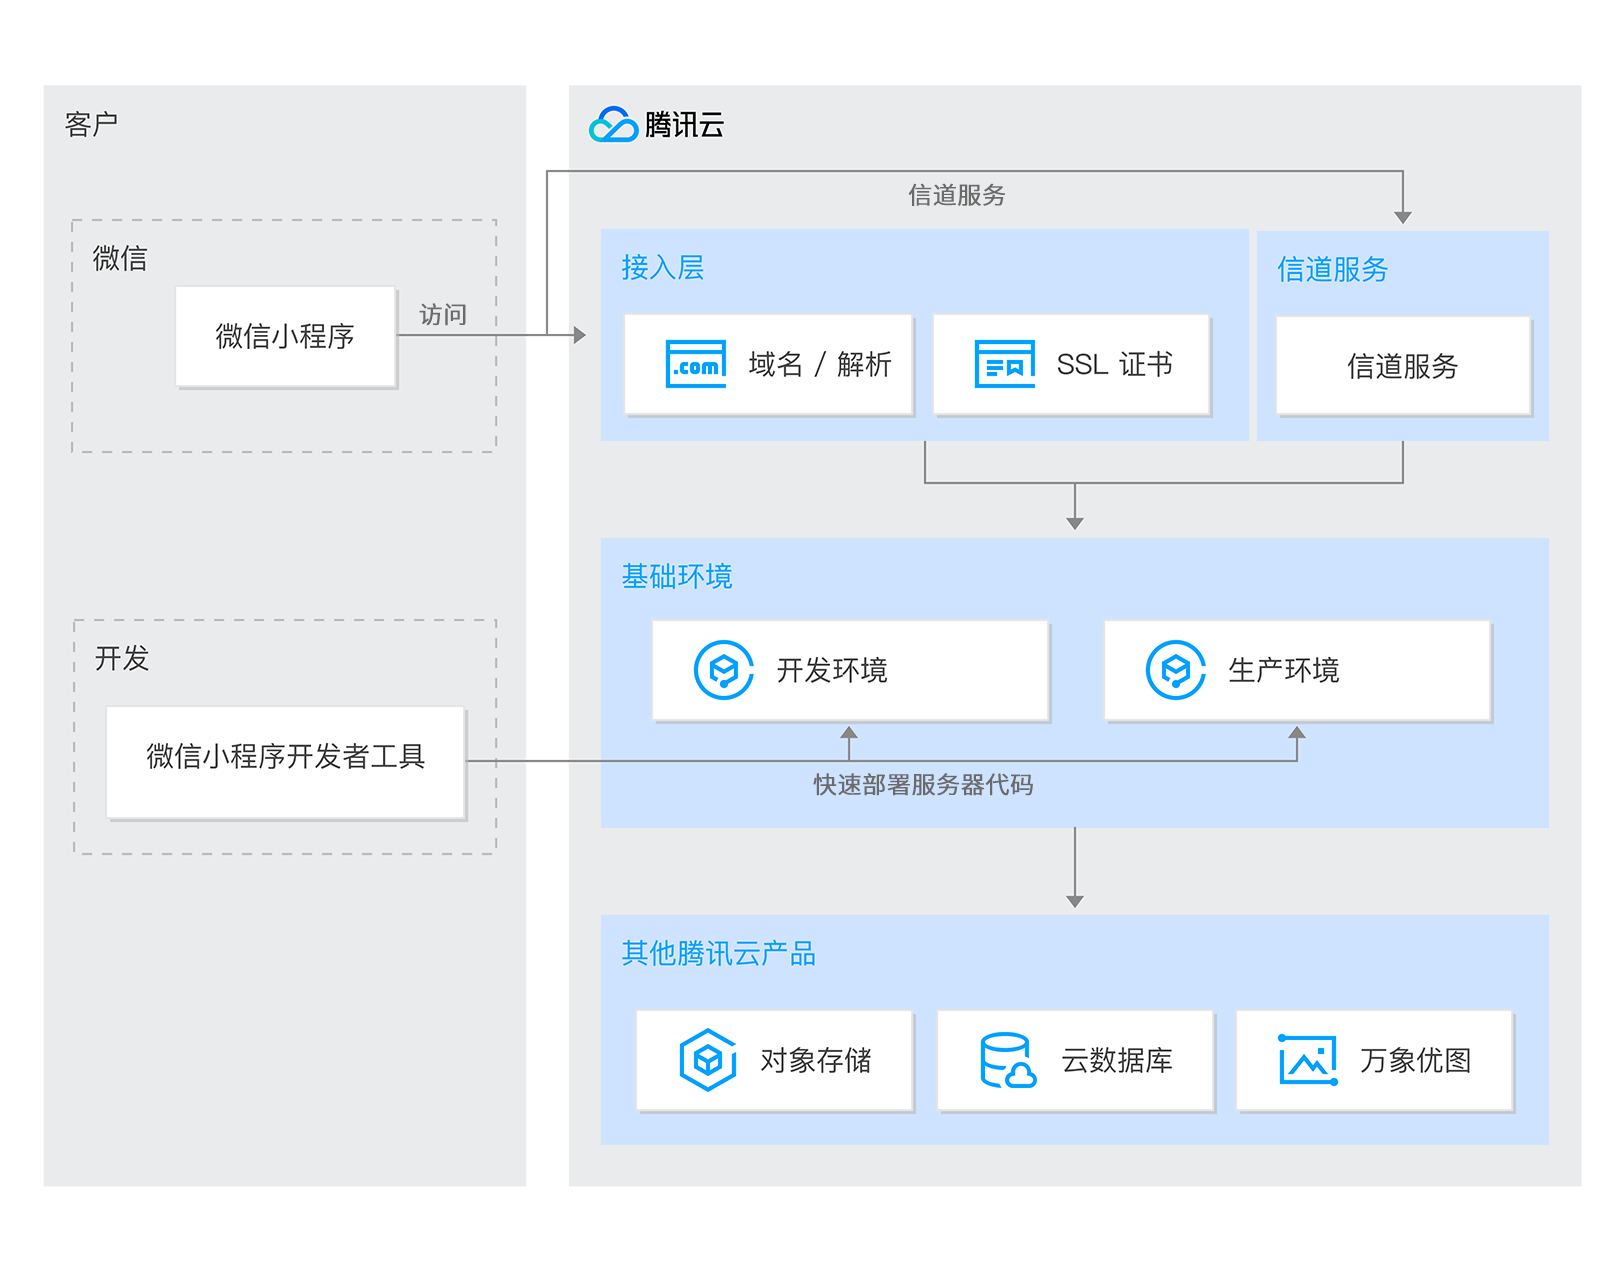Click the 客户 panel heading
Viewport: 1620px width, 1280px height.
click(92, 124)
